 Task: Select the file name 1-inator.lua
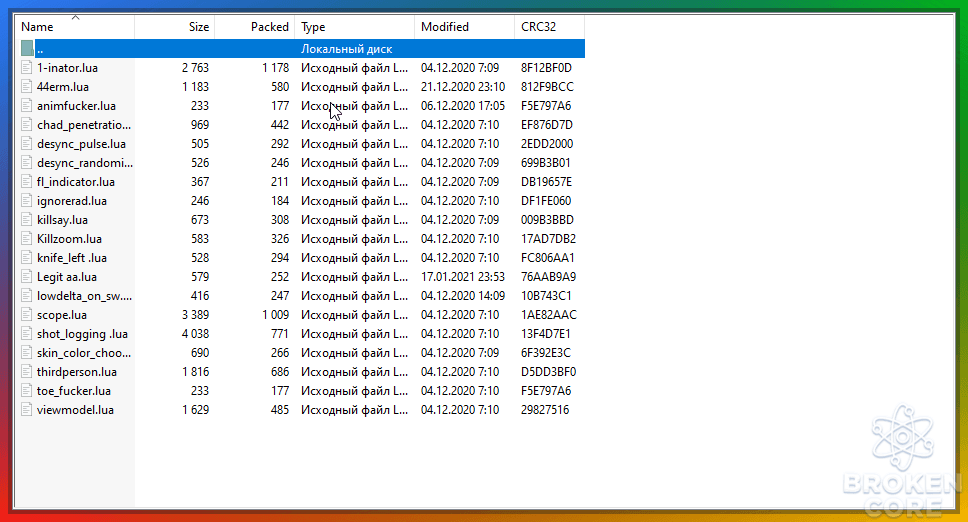(67, 68)
